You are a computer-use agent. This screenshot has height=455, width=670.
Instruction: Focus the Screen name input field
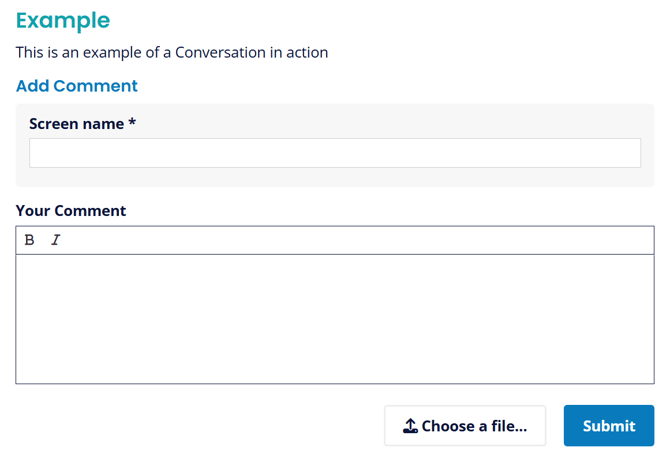point(335,153)
